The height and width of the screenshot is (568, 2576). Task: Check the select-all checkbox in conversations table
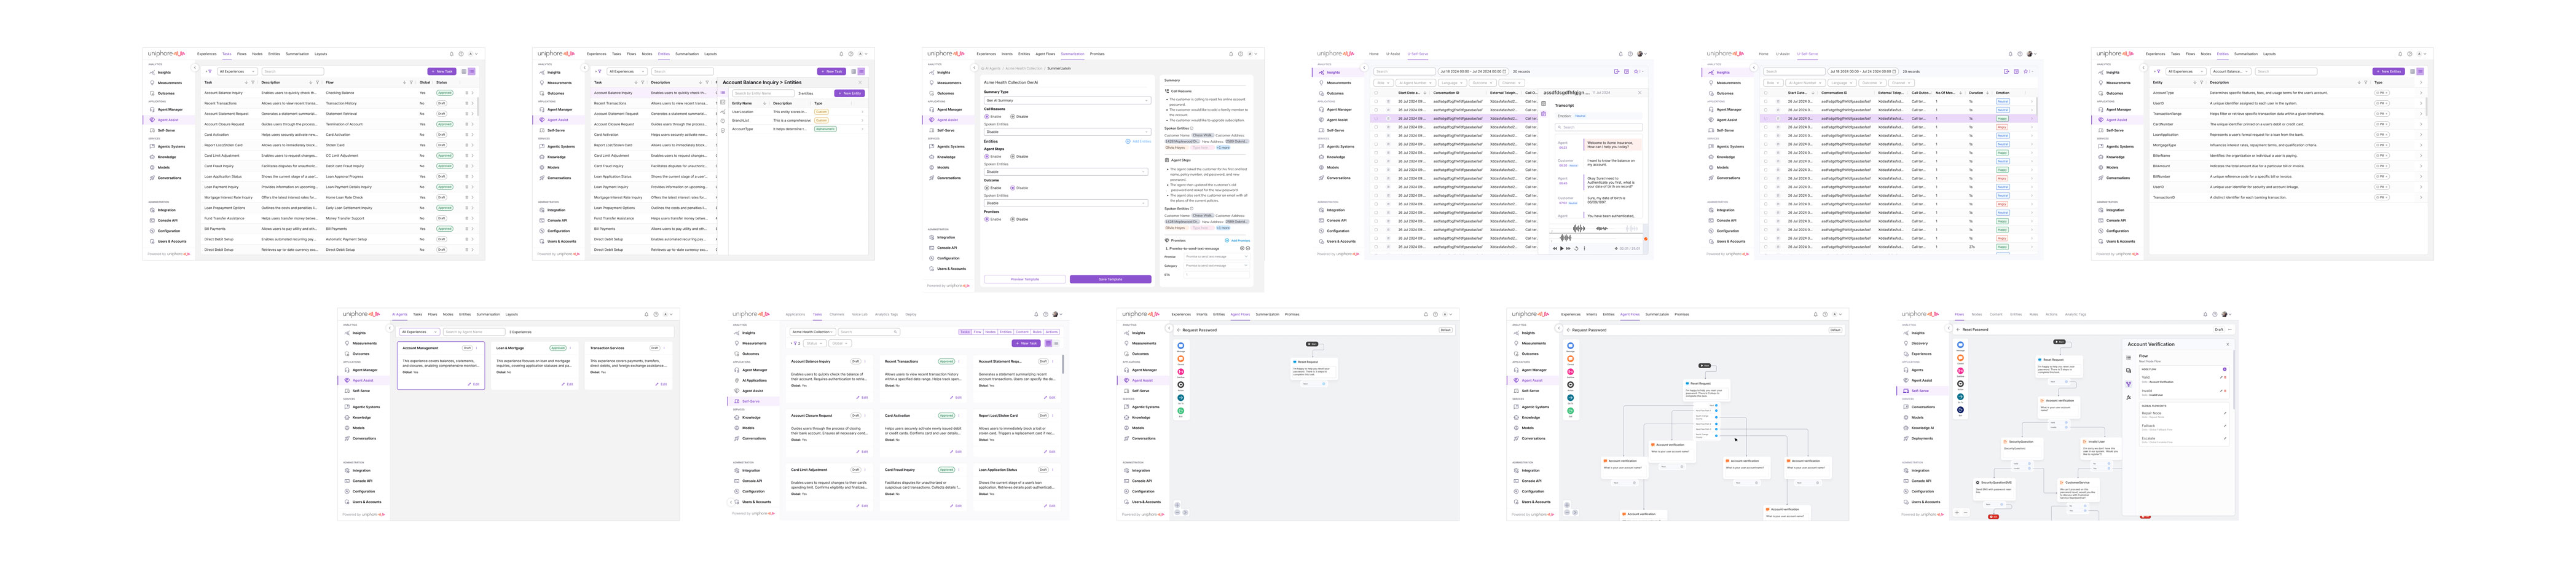1376,93
